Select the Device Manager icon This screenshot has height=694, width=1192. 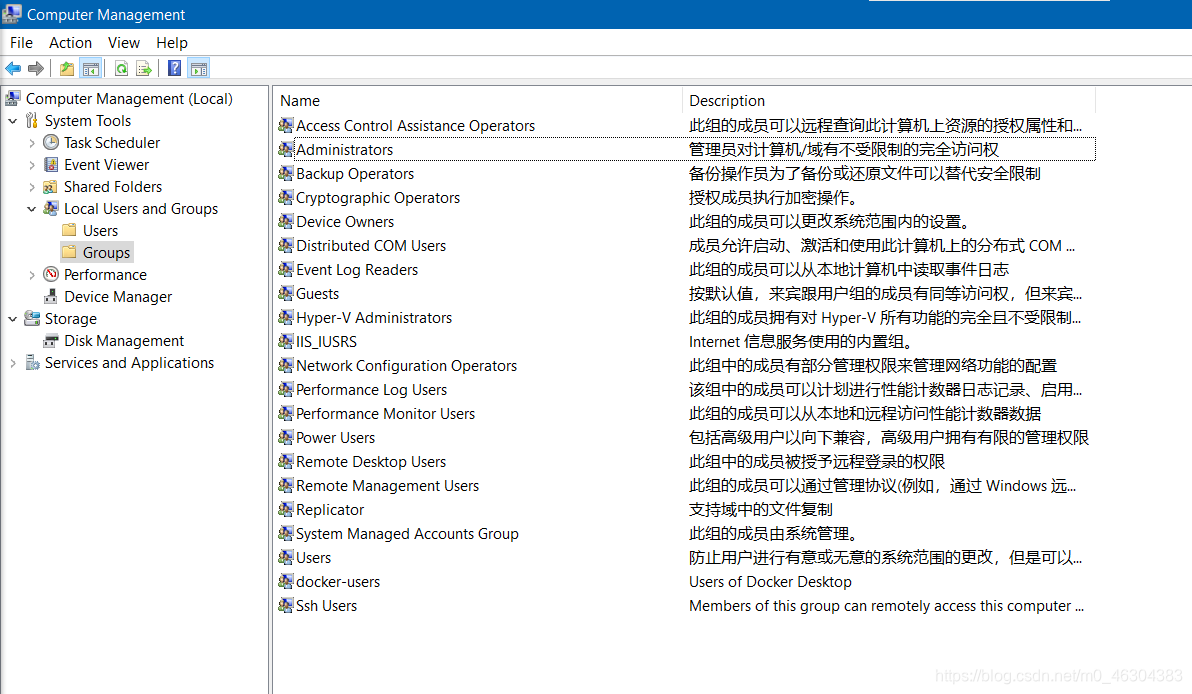pos(51,296)
